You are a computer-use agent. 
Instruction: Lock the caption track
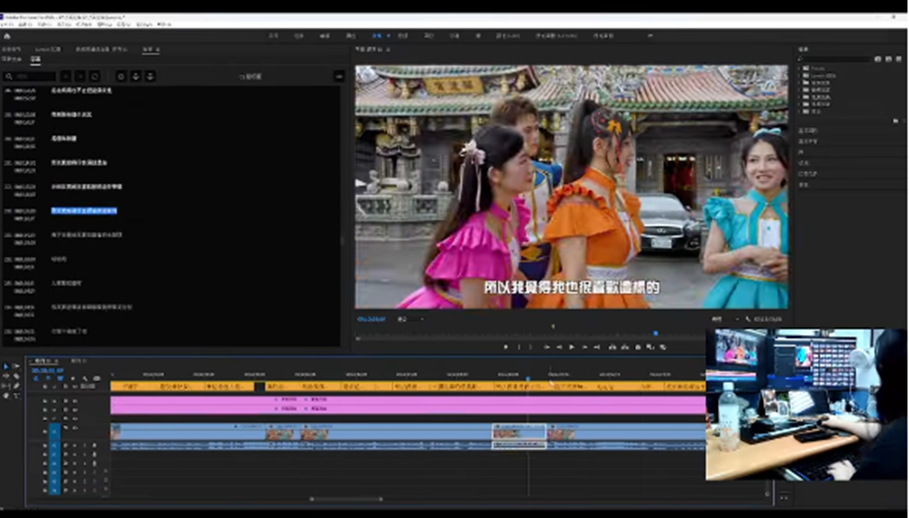pos(45,386)
